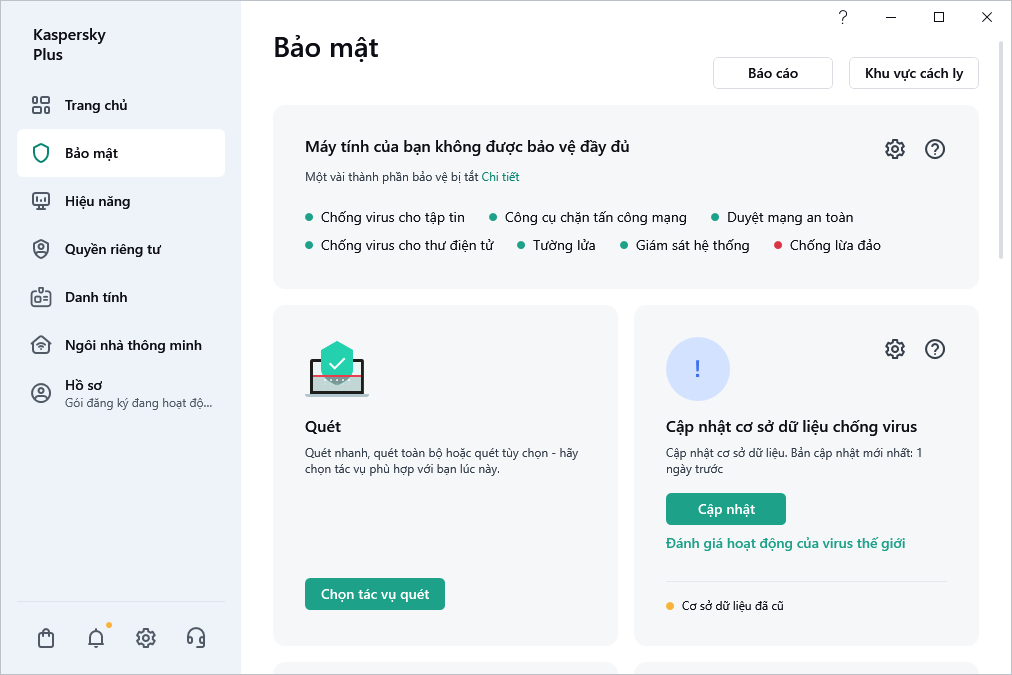Image resolution: width=1012 pixels, height=675 pixels.
Task: Contact support via the headset icon
Action: pyautogui.click(x=195, y=637)
